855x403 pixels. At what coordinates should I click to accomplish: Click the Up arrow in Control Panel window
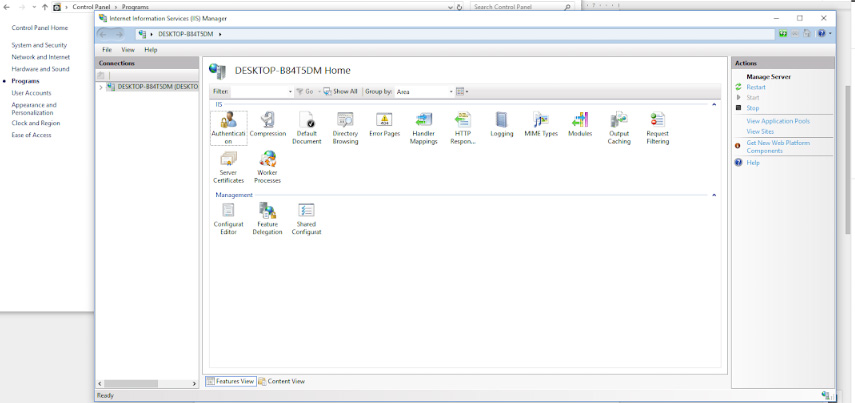click(x=45, y=7)
